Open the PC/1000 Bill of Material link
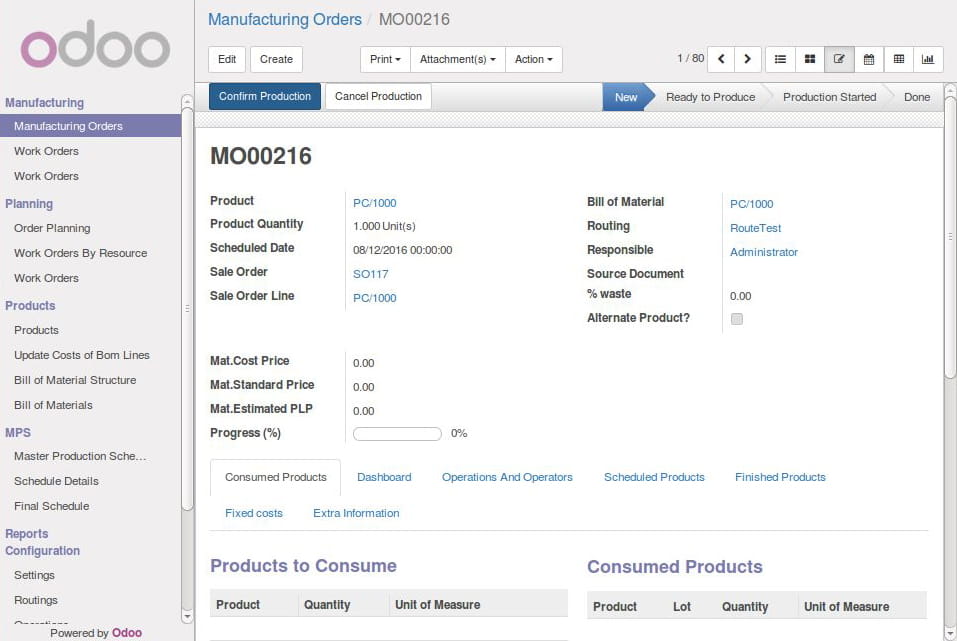Viewport: 957px width, 641px height. click(x=751, y=204)
